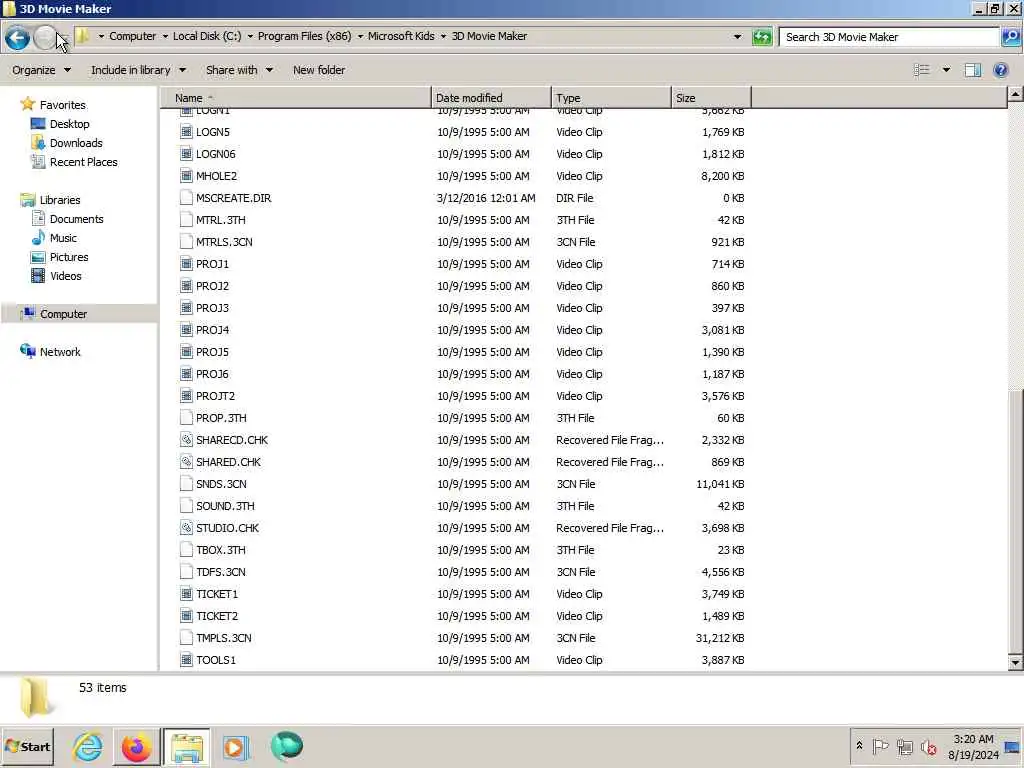
Task: Open Downloads in the sidebar
Action: [76, 143]
